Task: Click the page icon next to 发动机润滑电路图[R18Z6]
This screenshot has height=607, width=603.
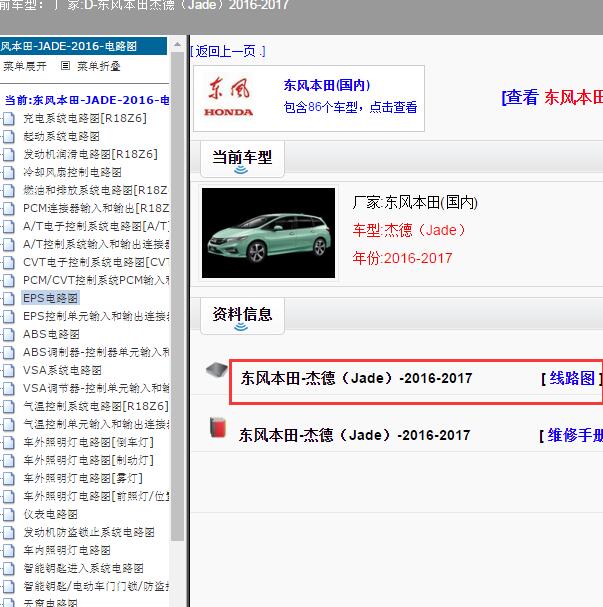Action: pyautogui.click(x=9, y=154)
